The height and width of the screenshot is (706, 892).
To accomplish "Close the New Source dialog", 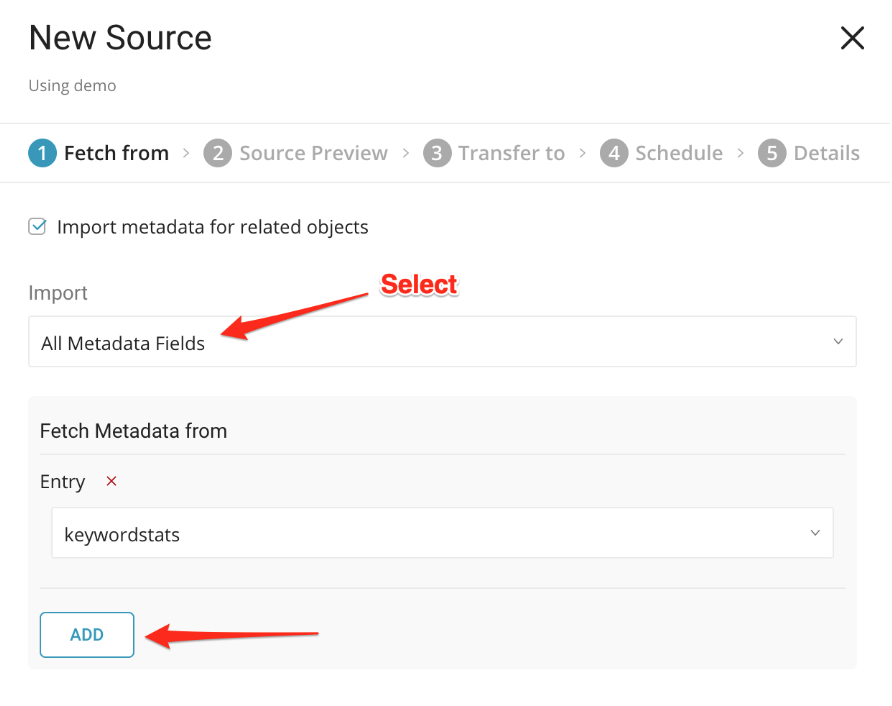I will 852,39.
